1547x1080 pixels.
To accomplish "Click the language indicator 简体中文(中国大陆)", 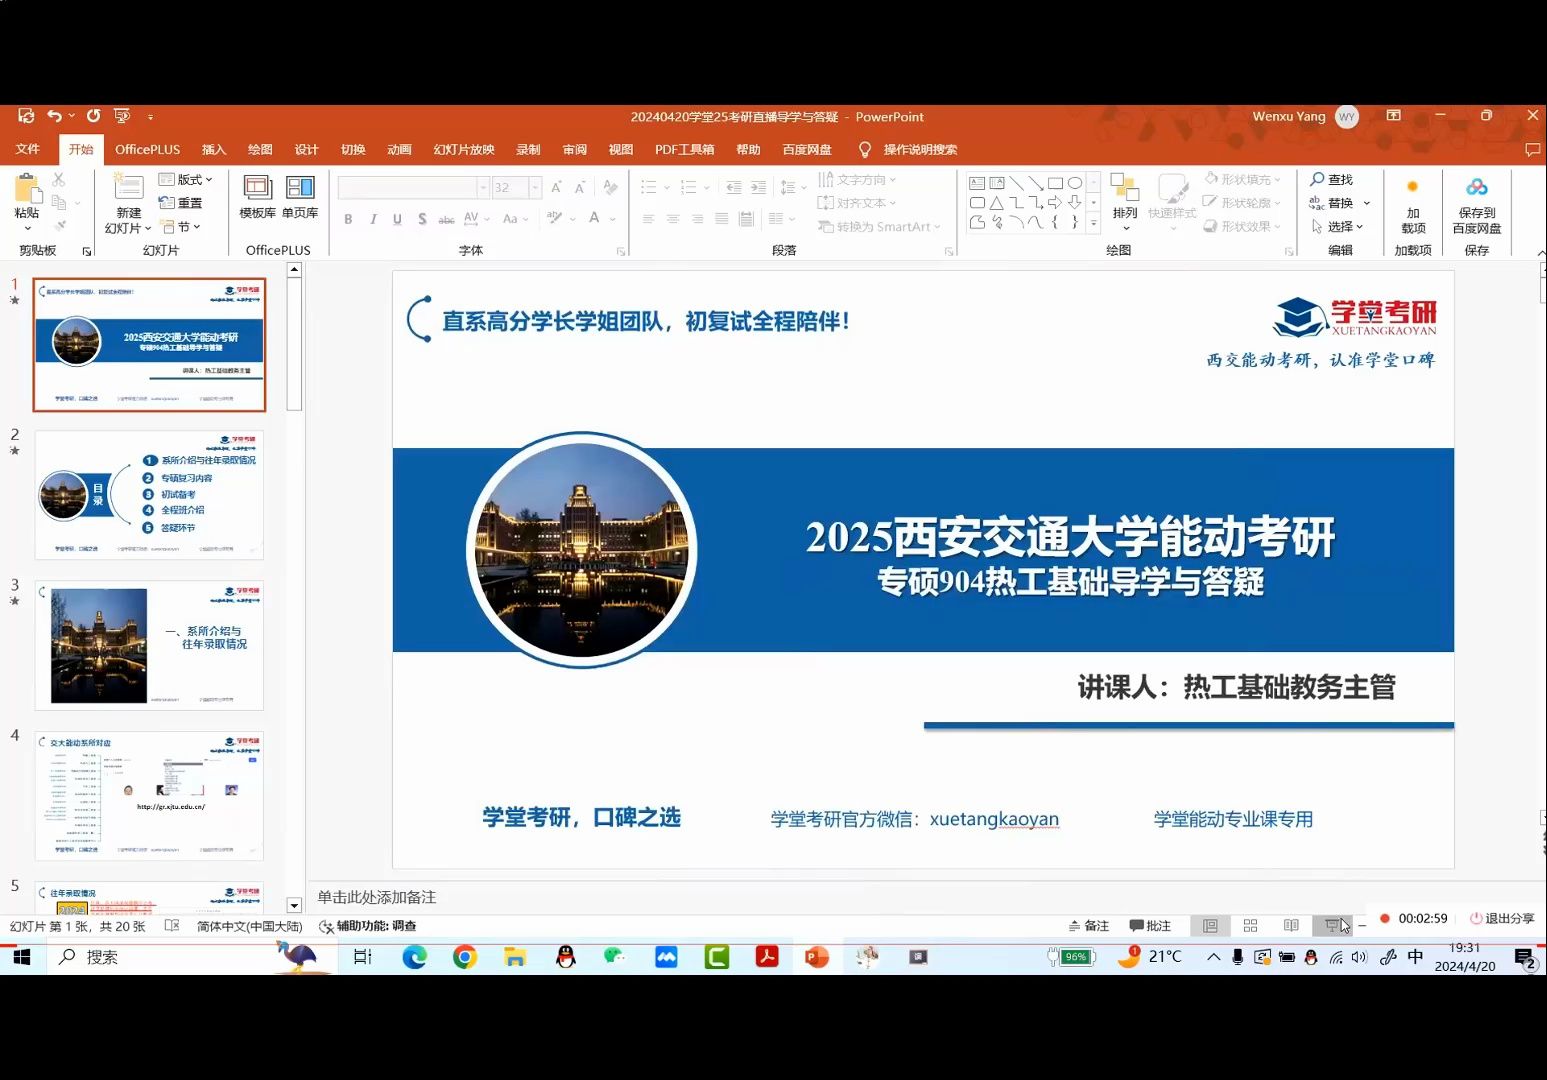I will 249,926.
